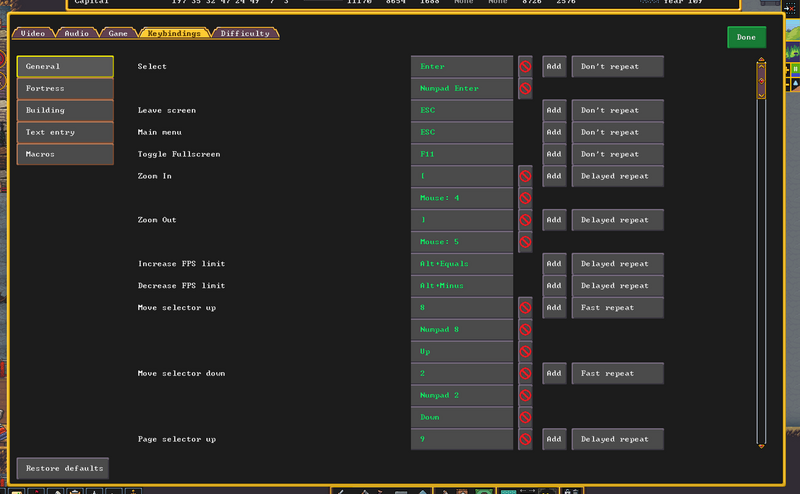The width and height of the screenshot is (800, 494).
Task: Click Restore defaults
Action: pyautogui.click(x=63, y=468)
